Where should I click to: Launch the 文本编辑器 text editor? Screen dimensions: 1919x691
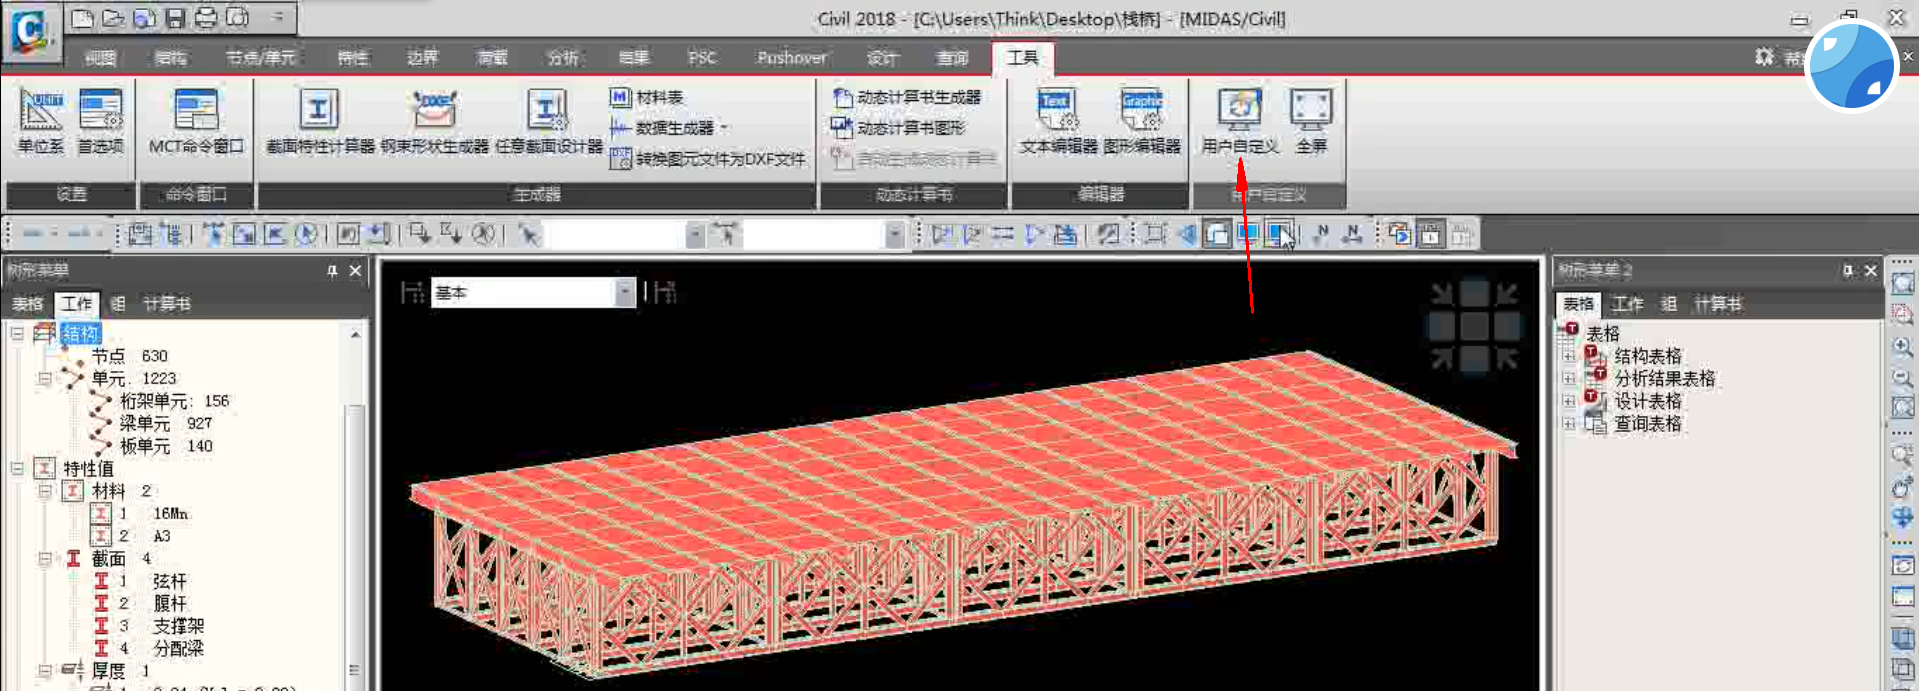coord(1058,121)
